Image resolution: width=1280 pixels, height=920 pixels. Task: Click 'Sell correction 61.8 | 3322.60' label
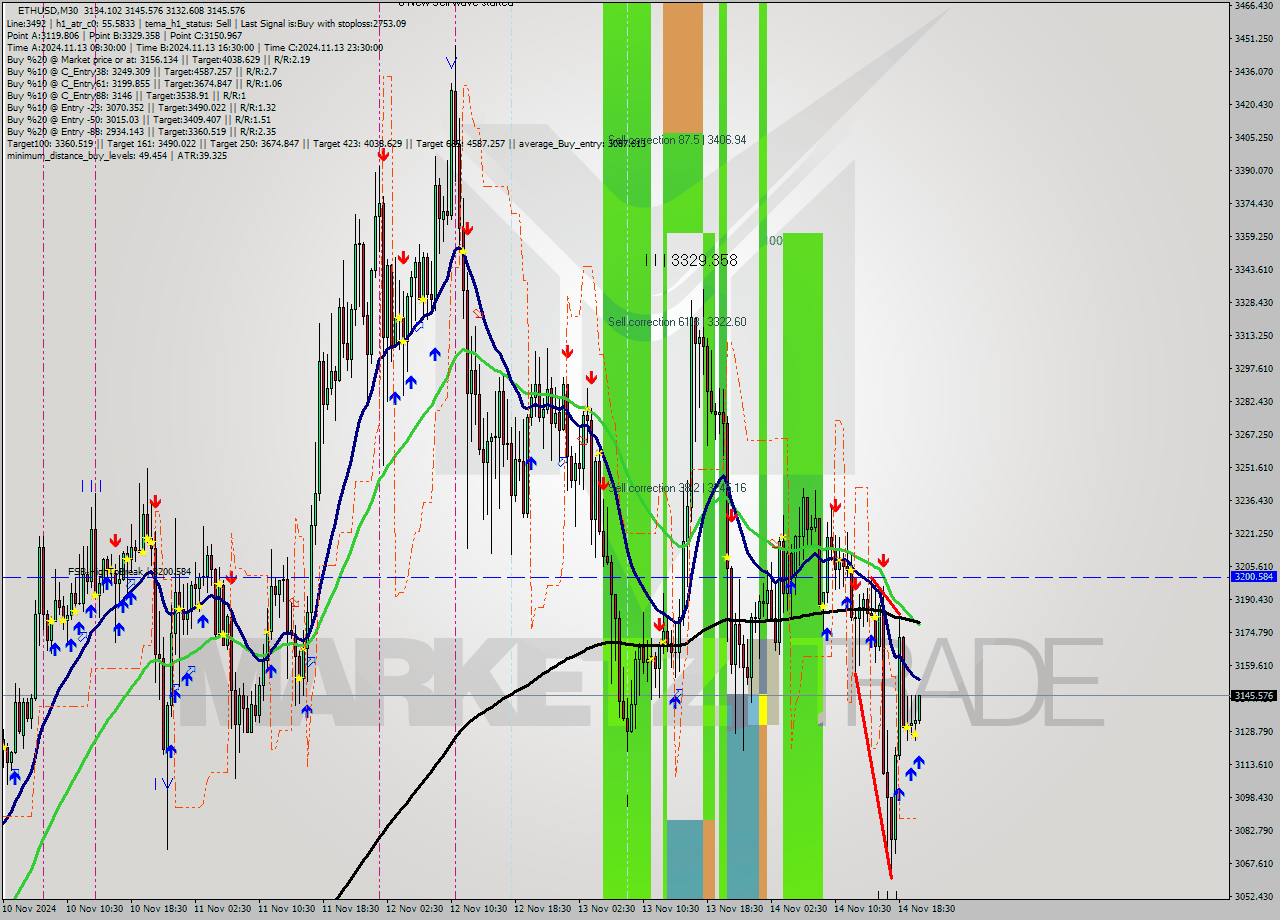point(677,322)
